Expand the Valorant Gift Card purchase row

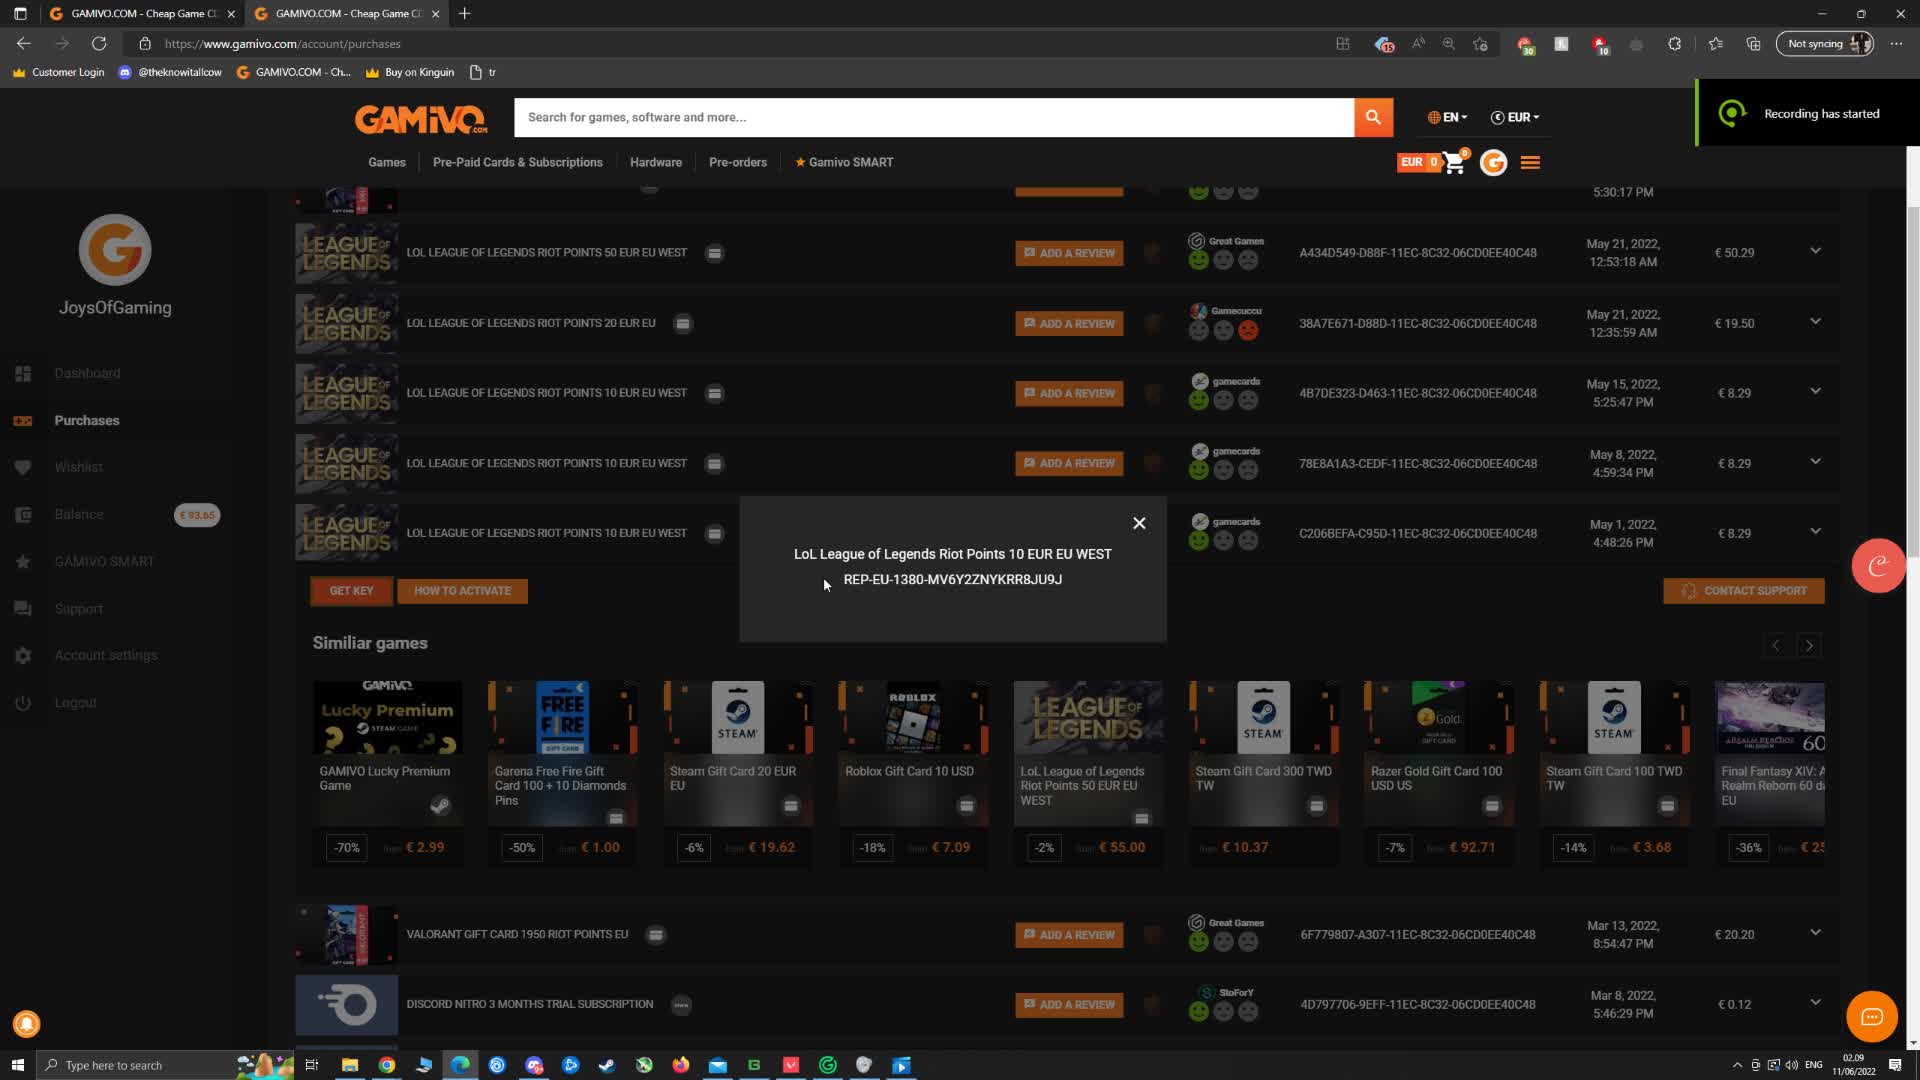pos(1815,933)
